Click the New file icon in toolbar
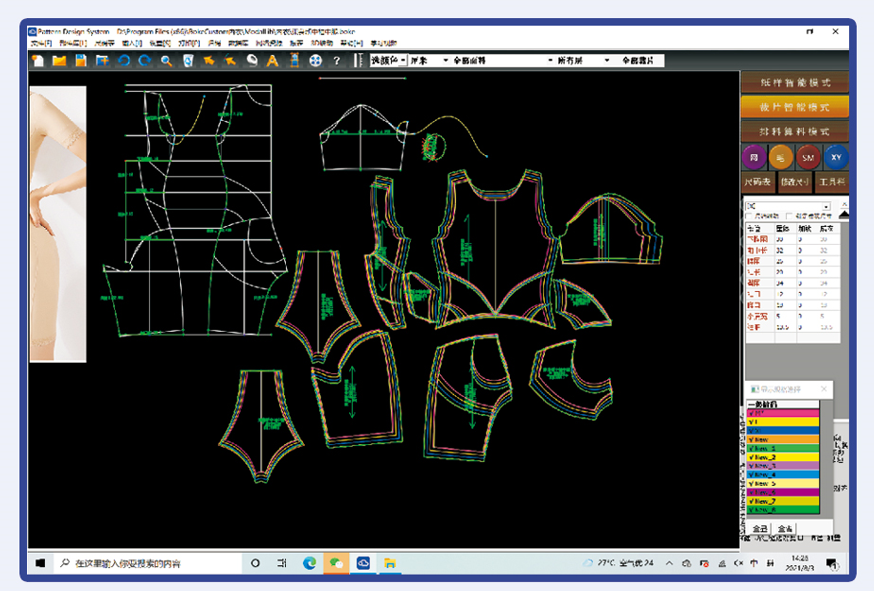Image resolution: width=874 pixels, height=591 pixels. point(38,61)
